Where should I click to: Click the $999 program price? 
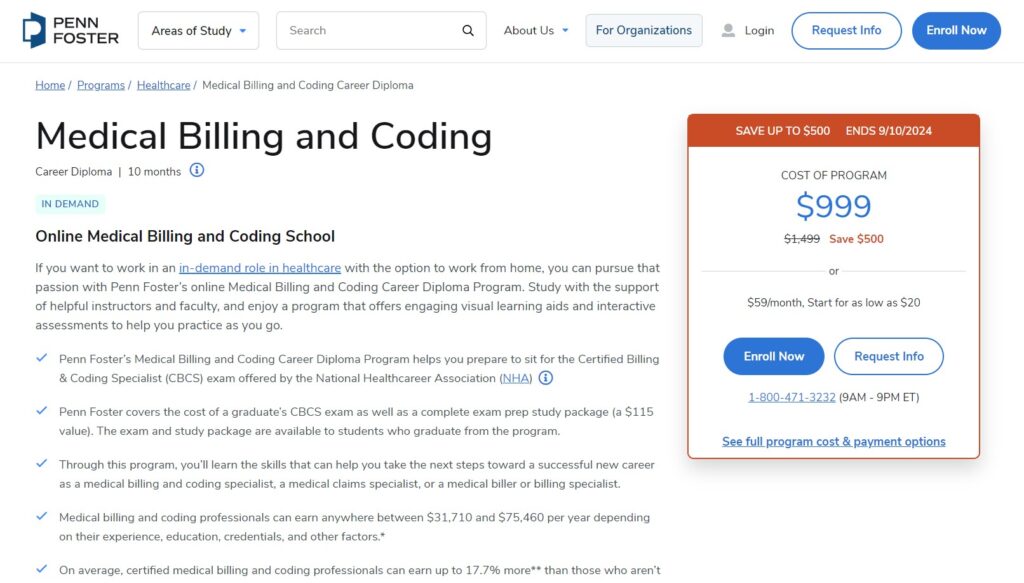click(834, 206)
